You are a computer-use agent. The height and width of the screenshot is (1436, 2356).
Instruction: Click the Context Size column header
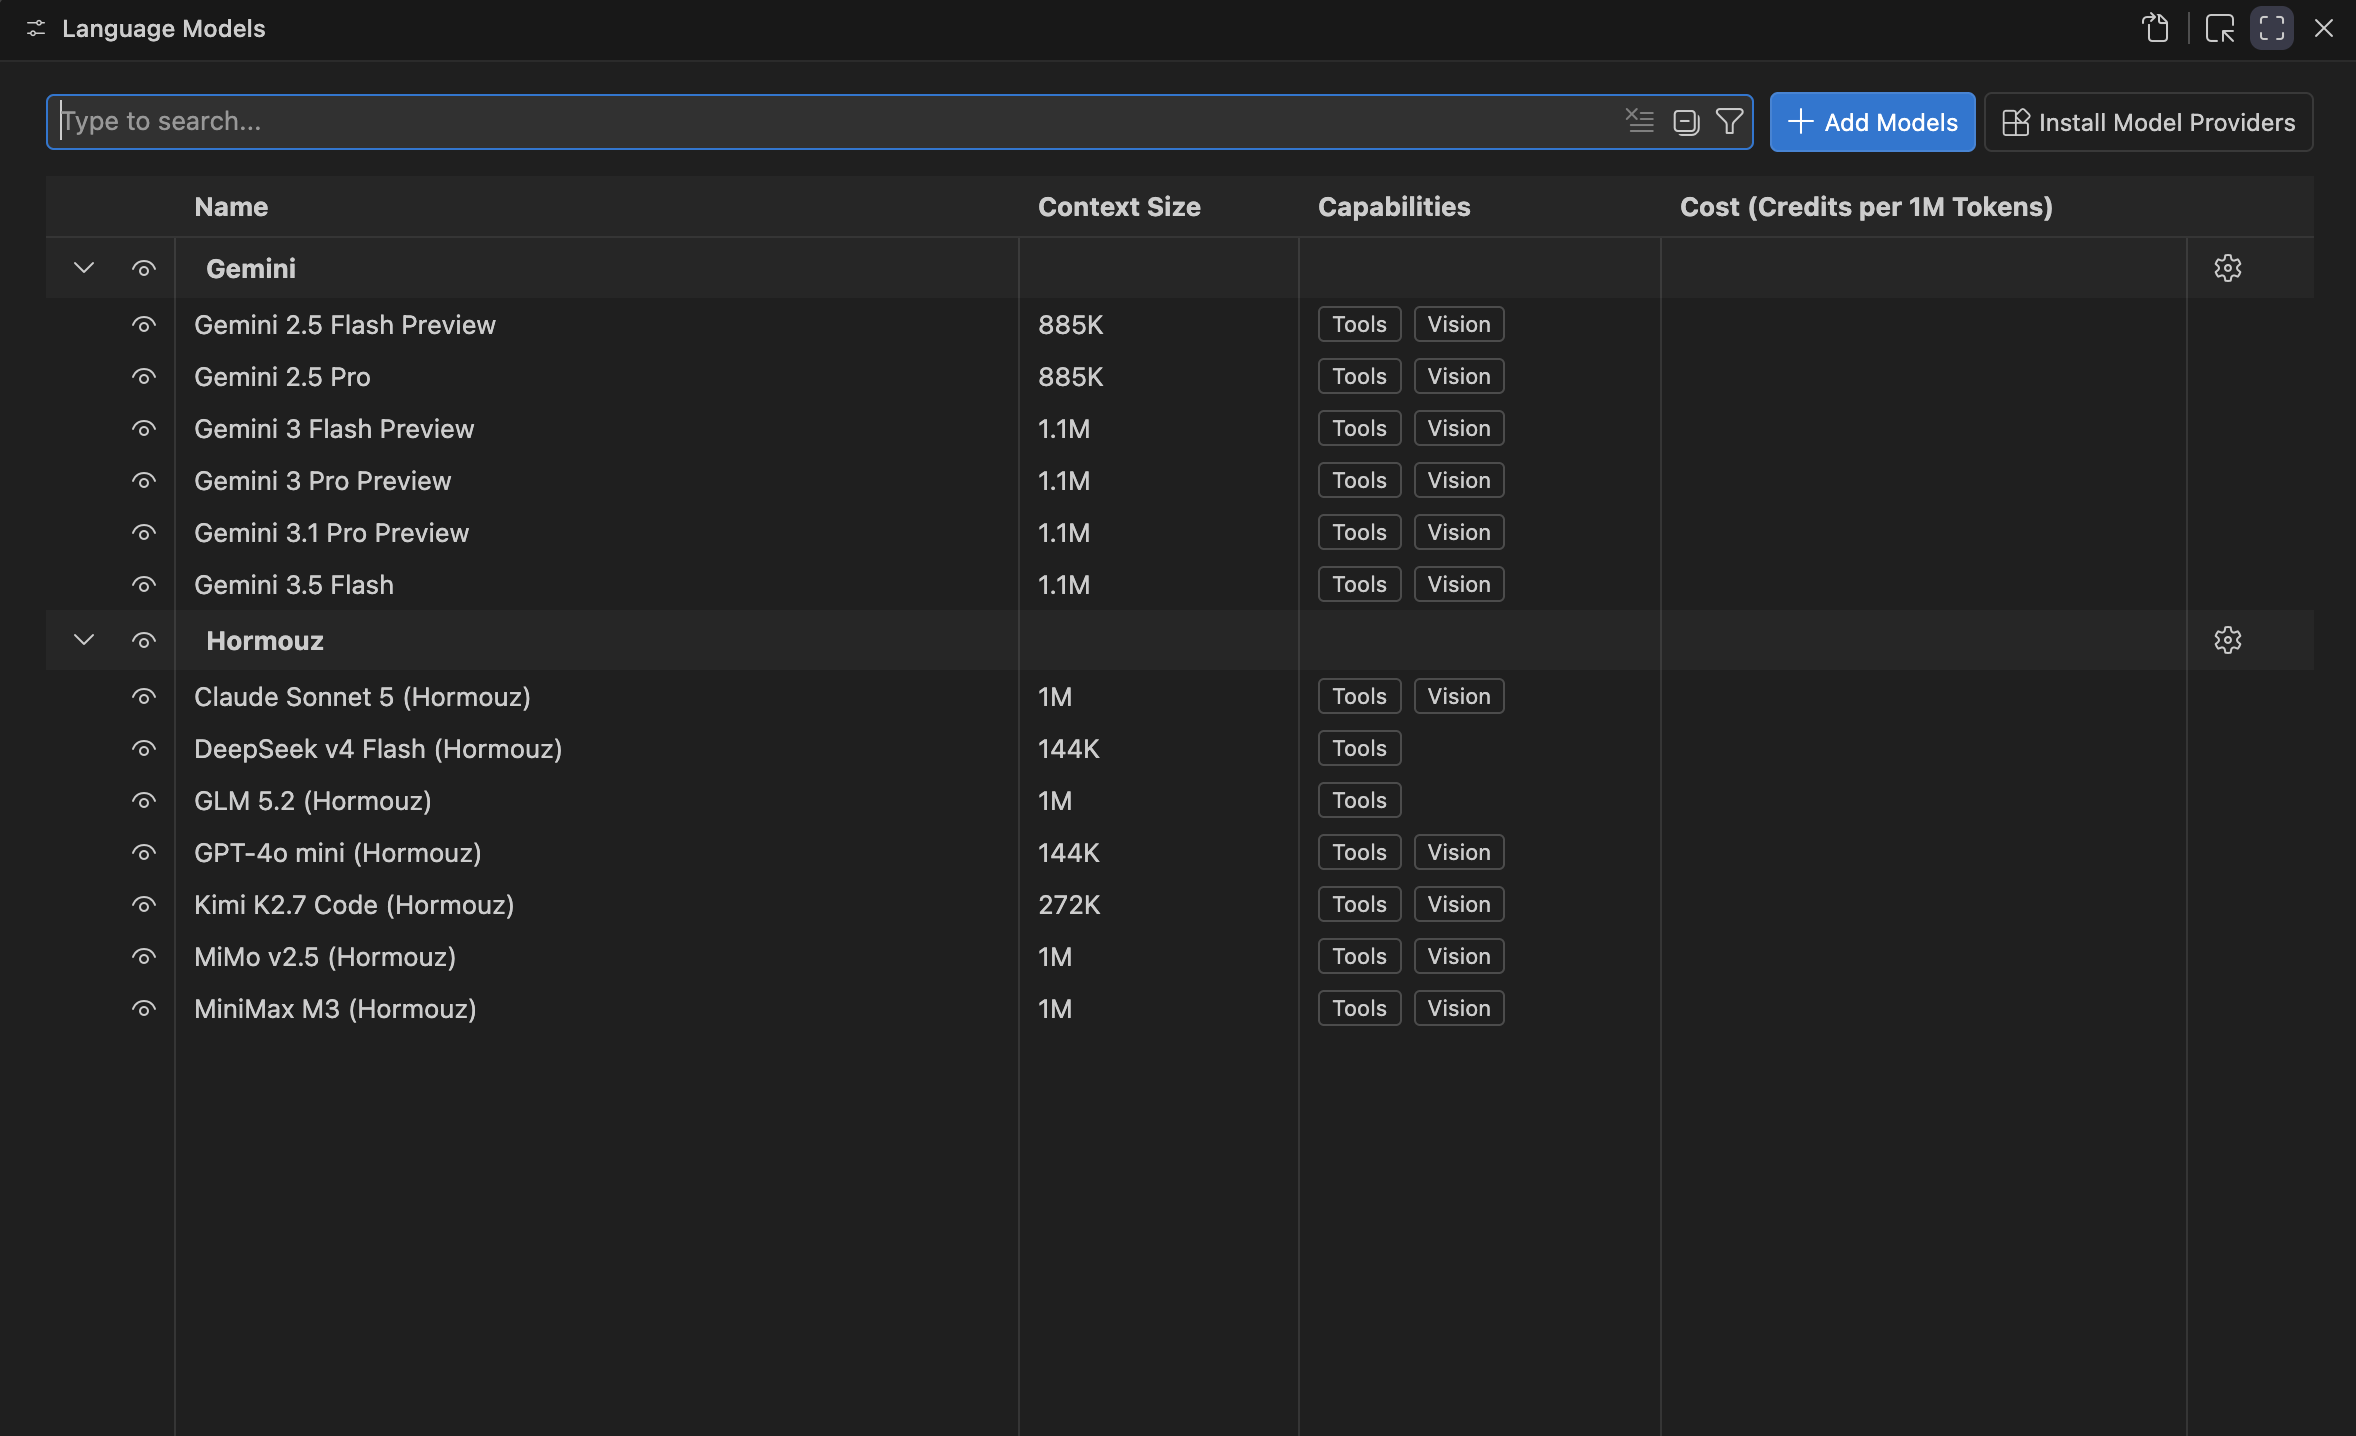click(x=1119, y=207)
